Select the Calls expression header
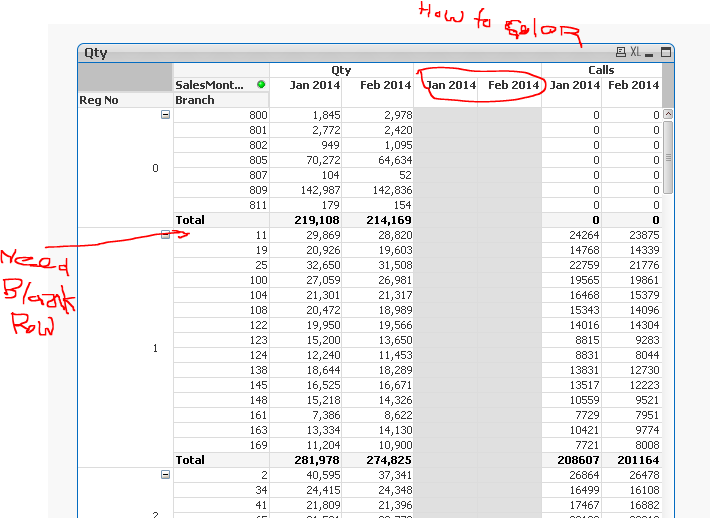Viewport: 710px width, 518px height. click(x=600, y=70)
